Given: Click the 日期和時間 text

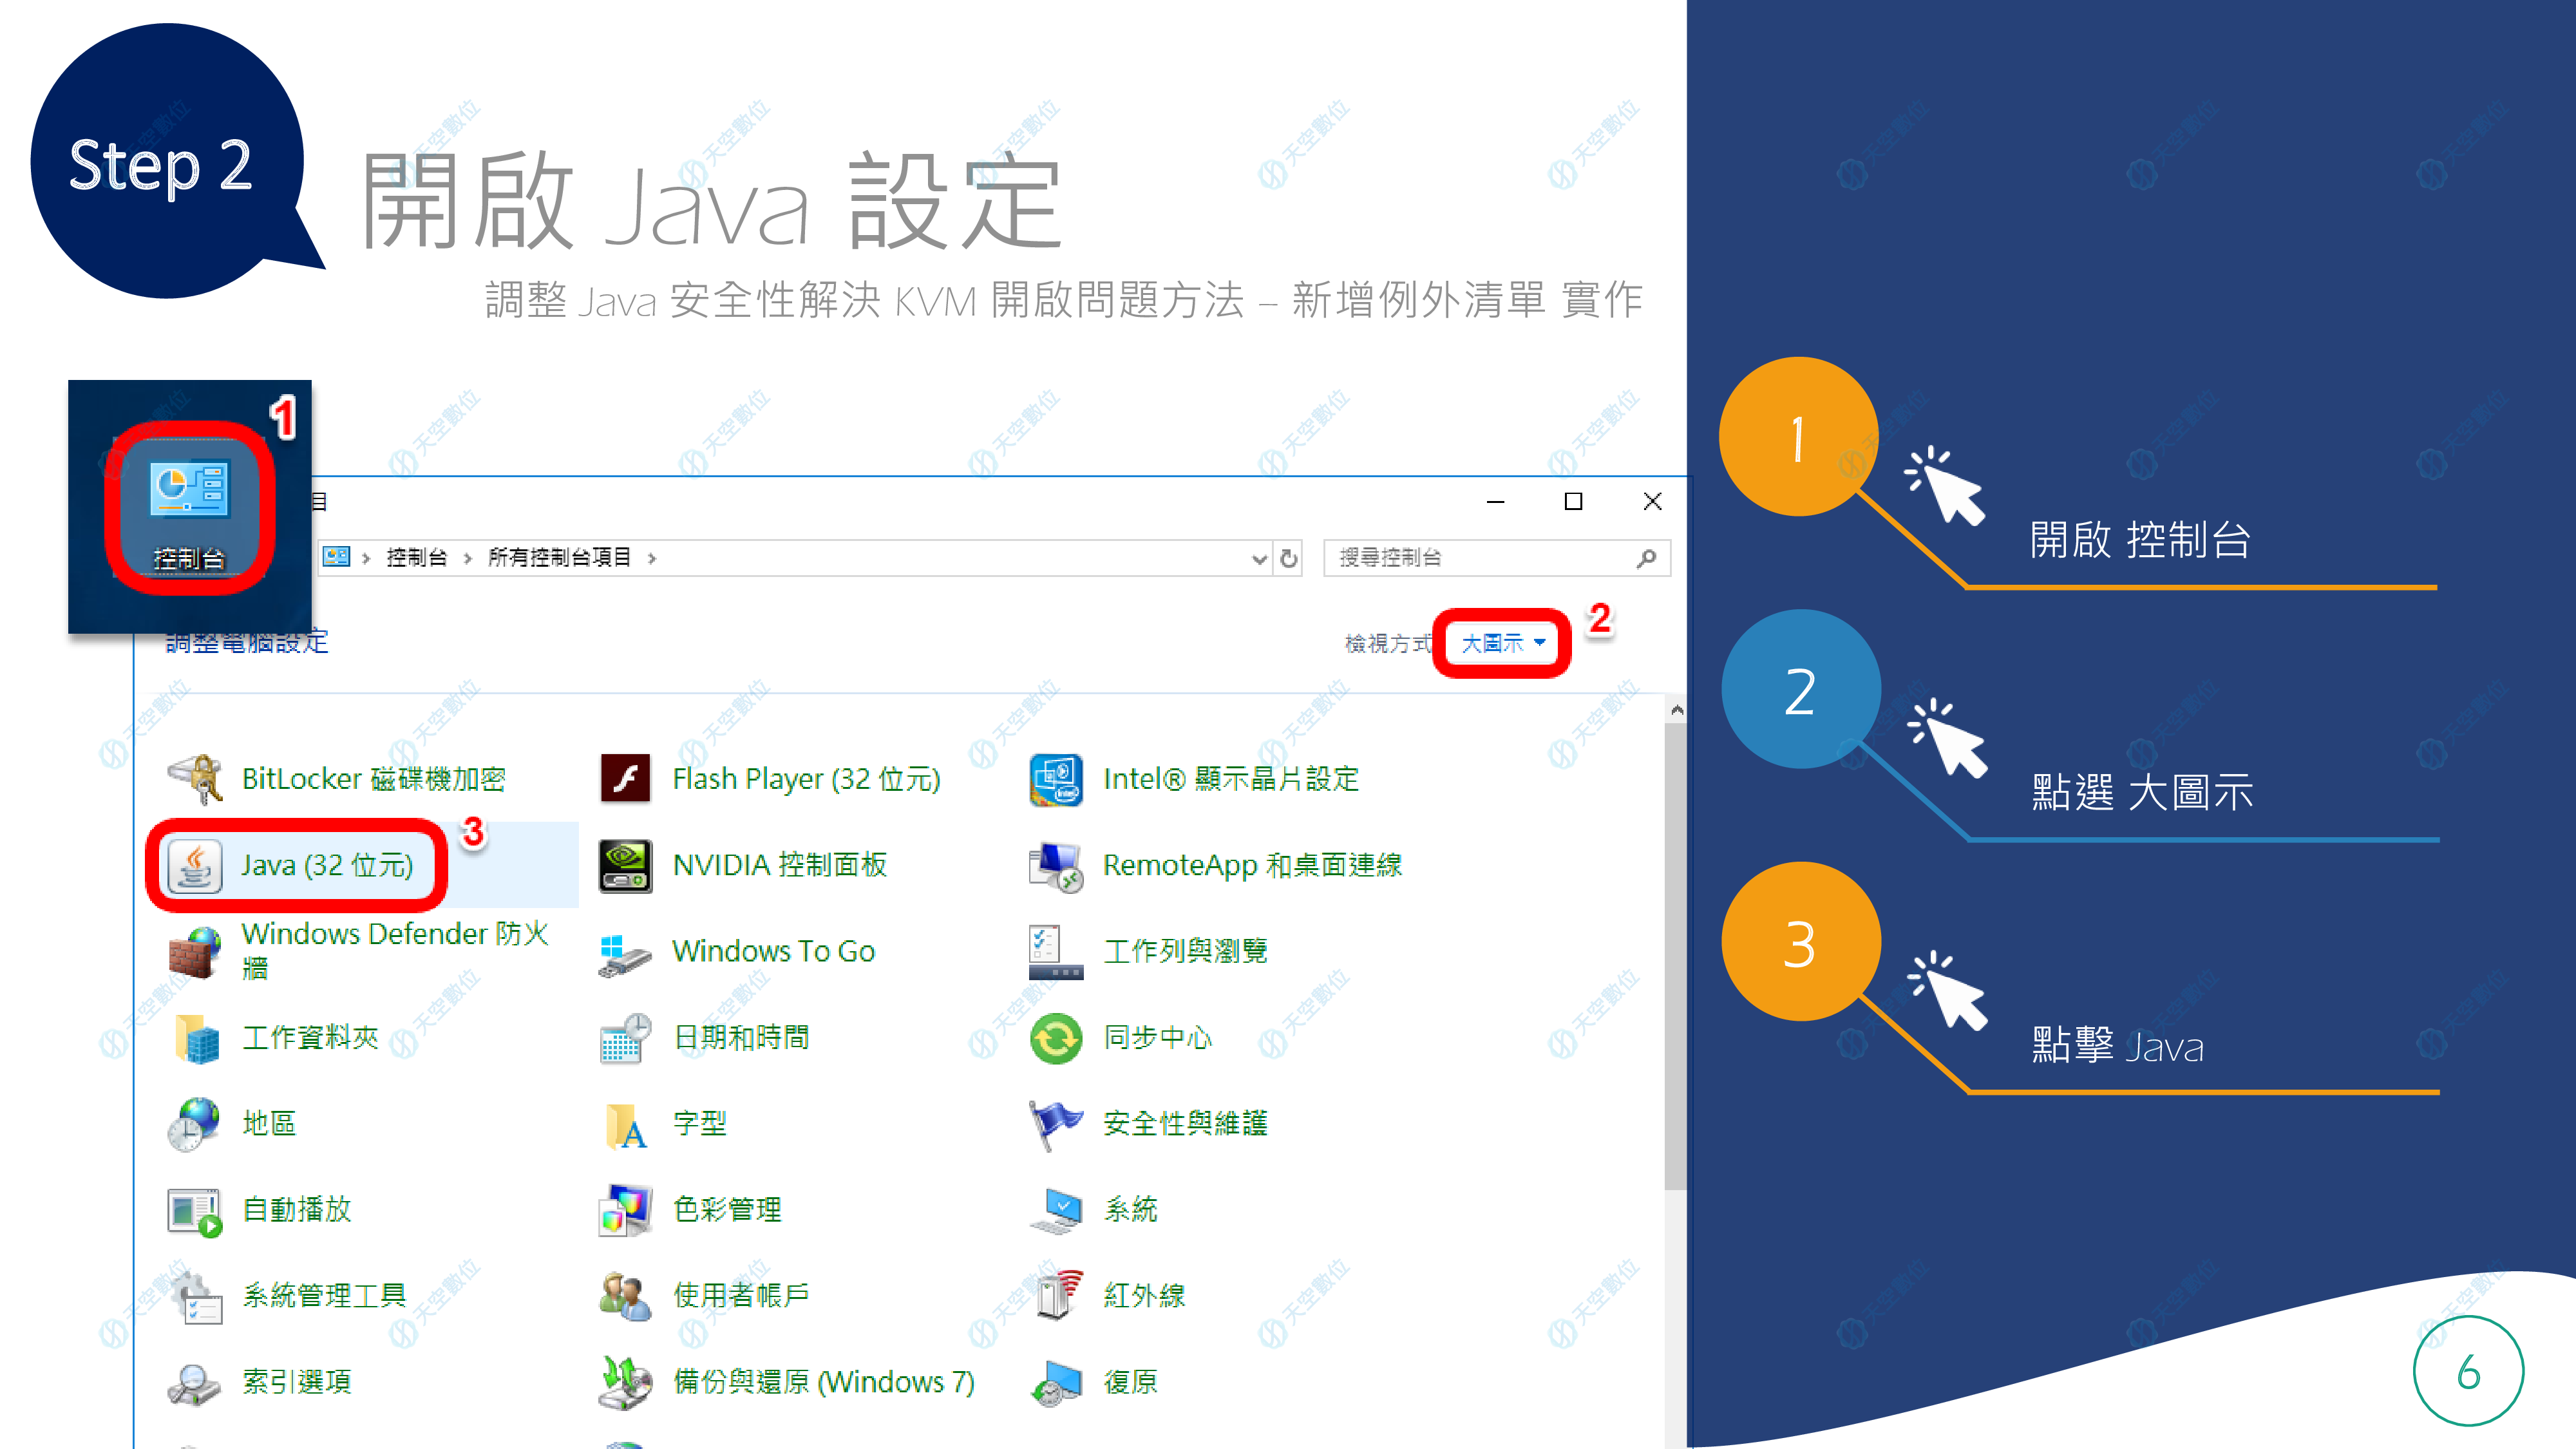Looking at the screenshot, I should [x=741, y=1037].
